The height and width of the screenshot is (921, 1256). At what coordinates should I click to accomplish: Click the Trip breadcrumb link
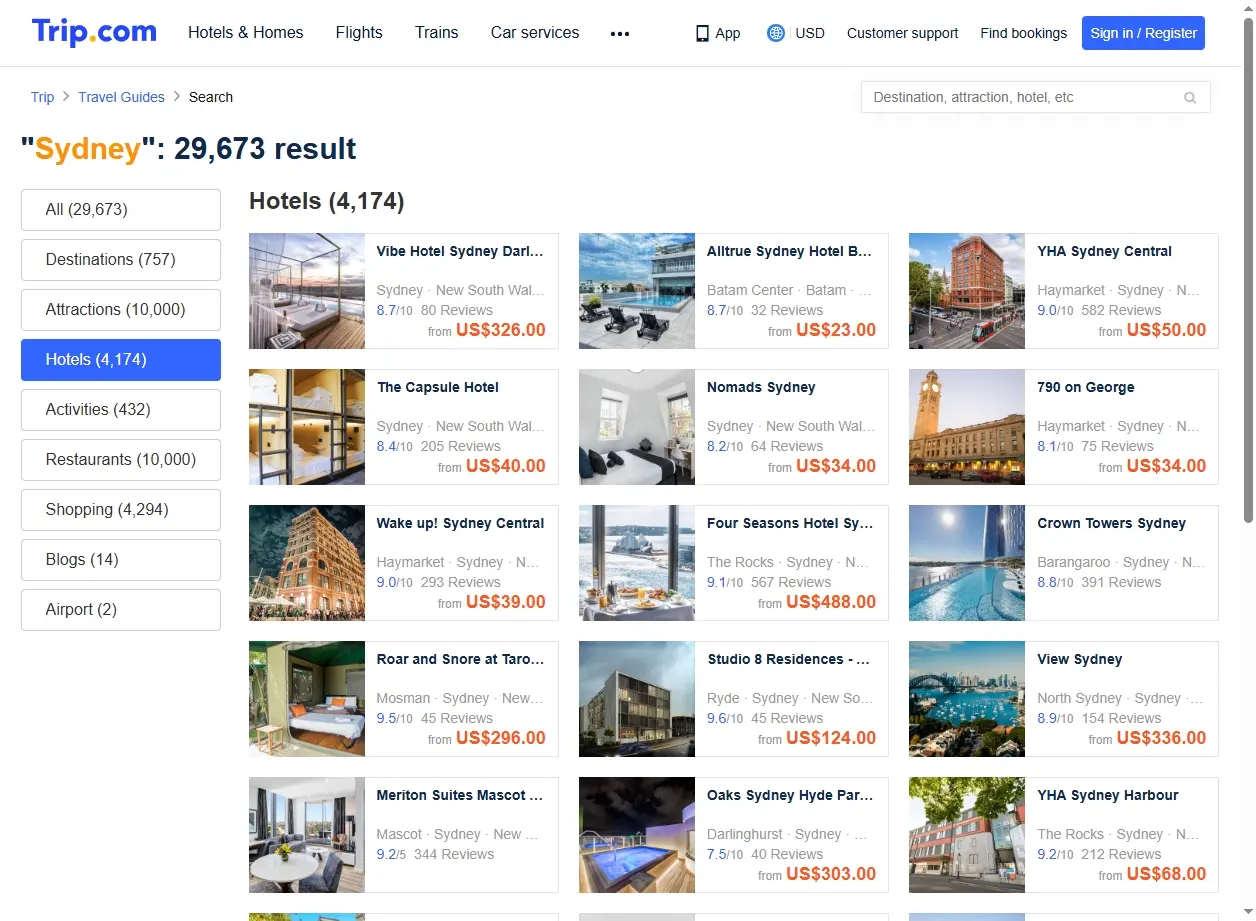[x=42, y=97]
